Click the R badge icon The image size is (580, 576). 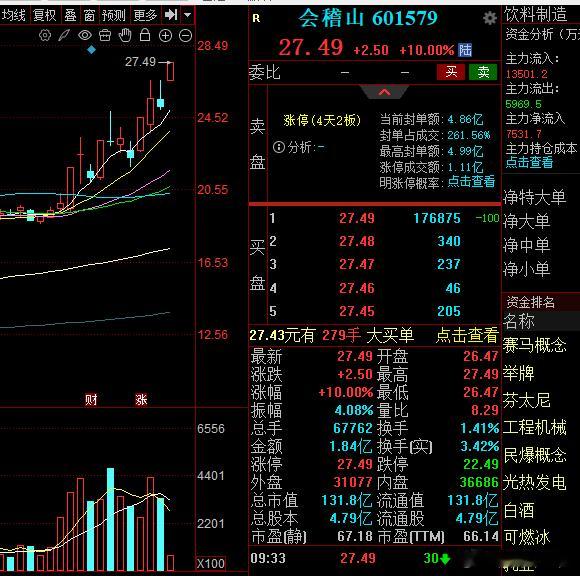(256, 18)
